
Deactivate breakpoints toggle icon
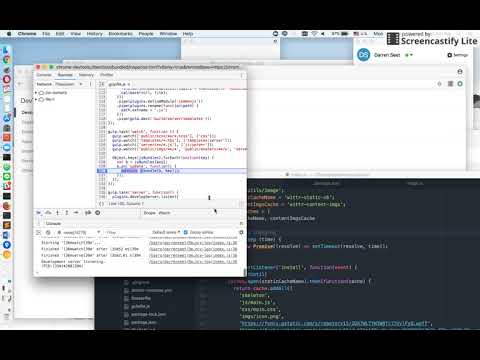tap(88, 213)
